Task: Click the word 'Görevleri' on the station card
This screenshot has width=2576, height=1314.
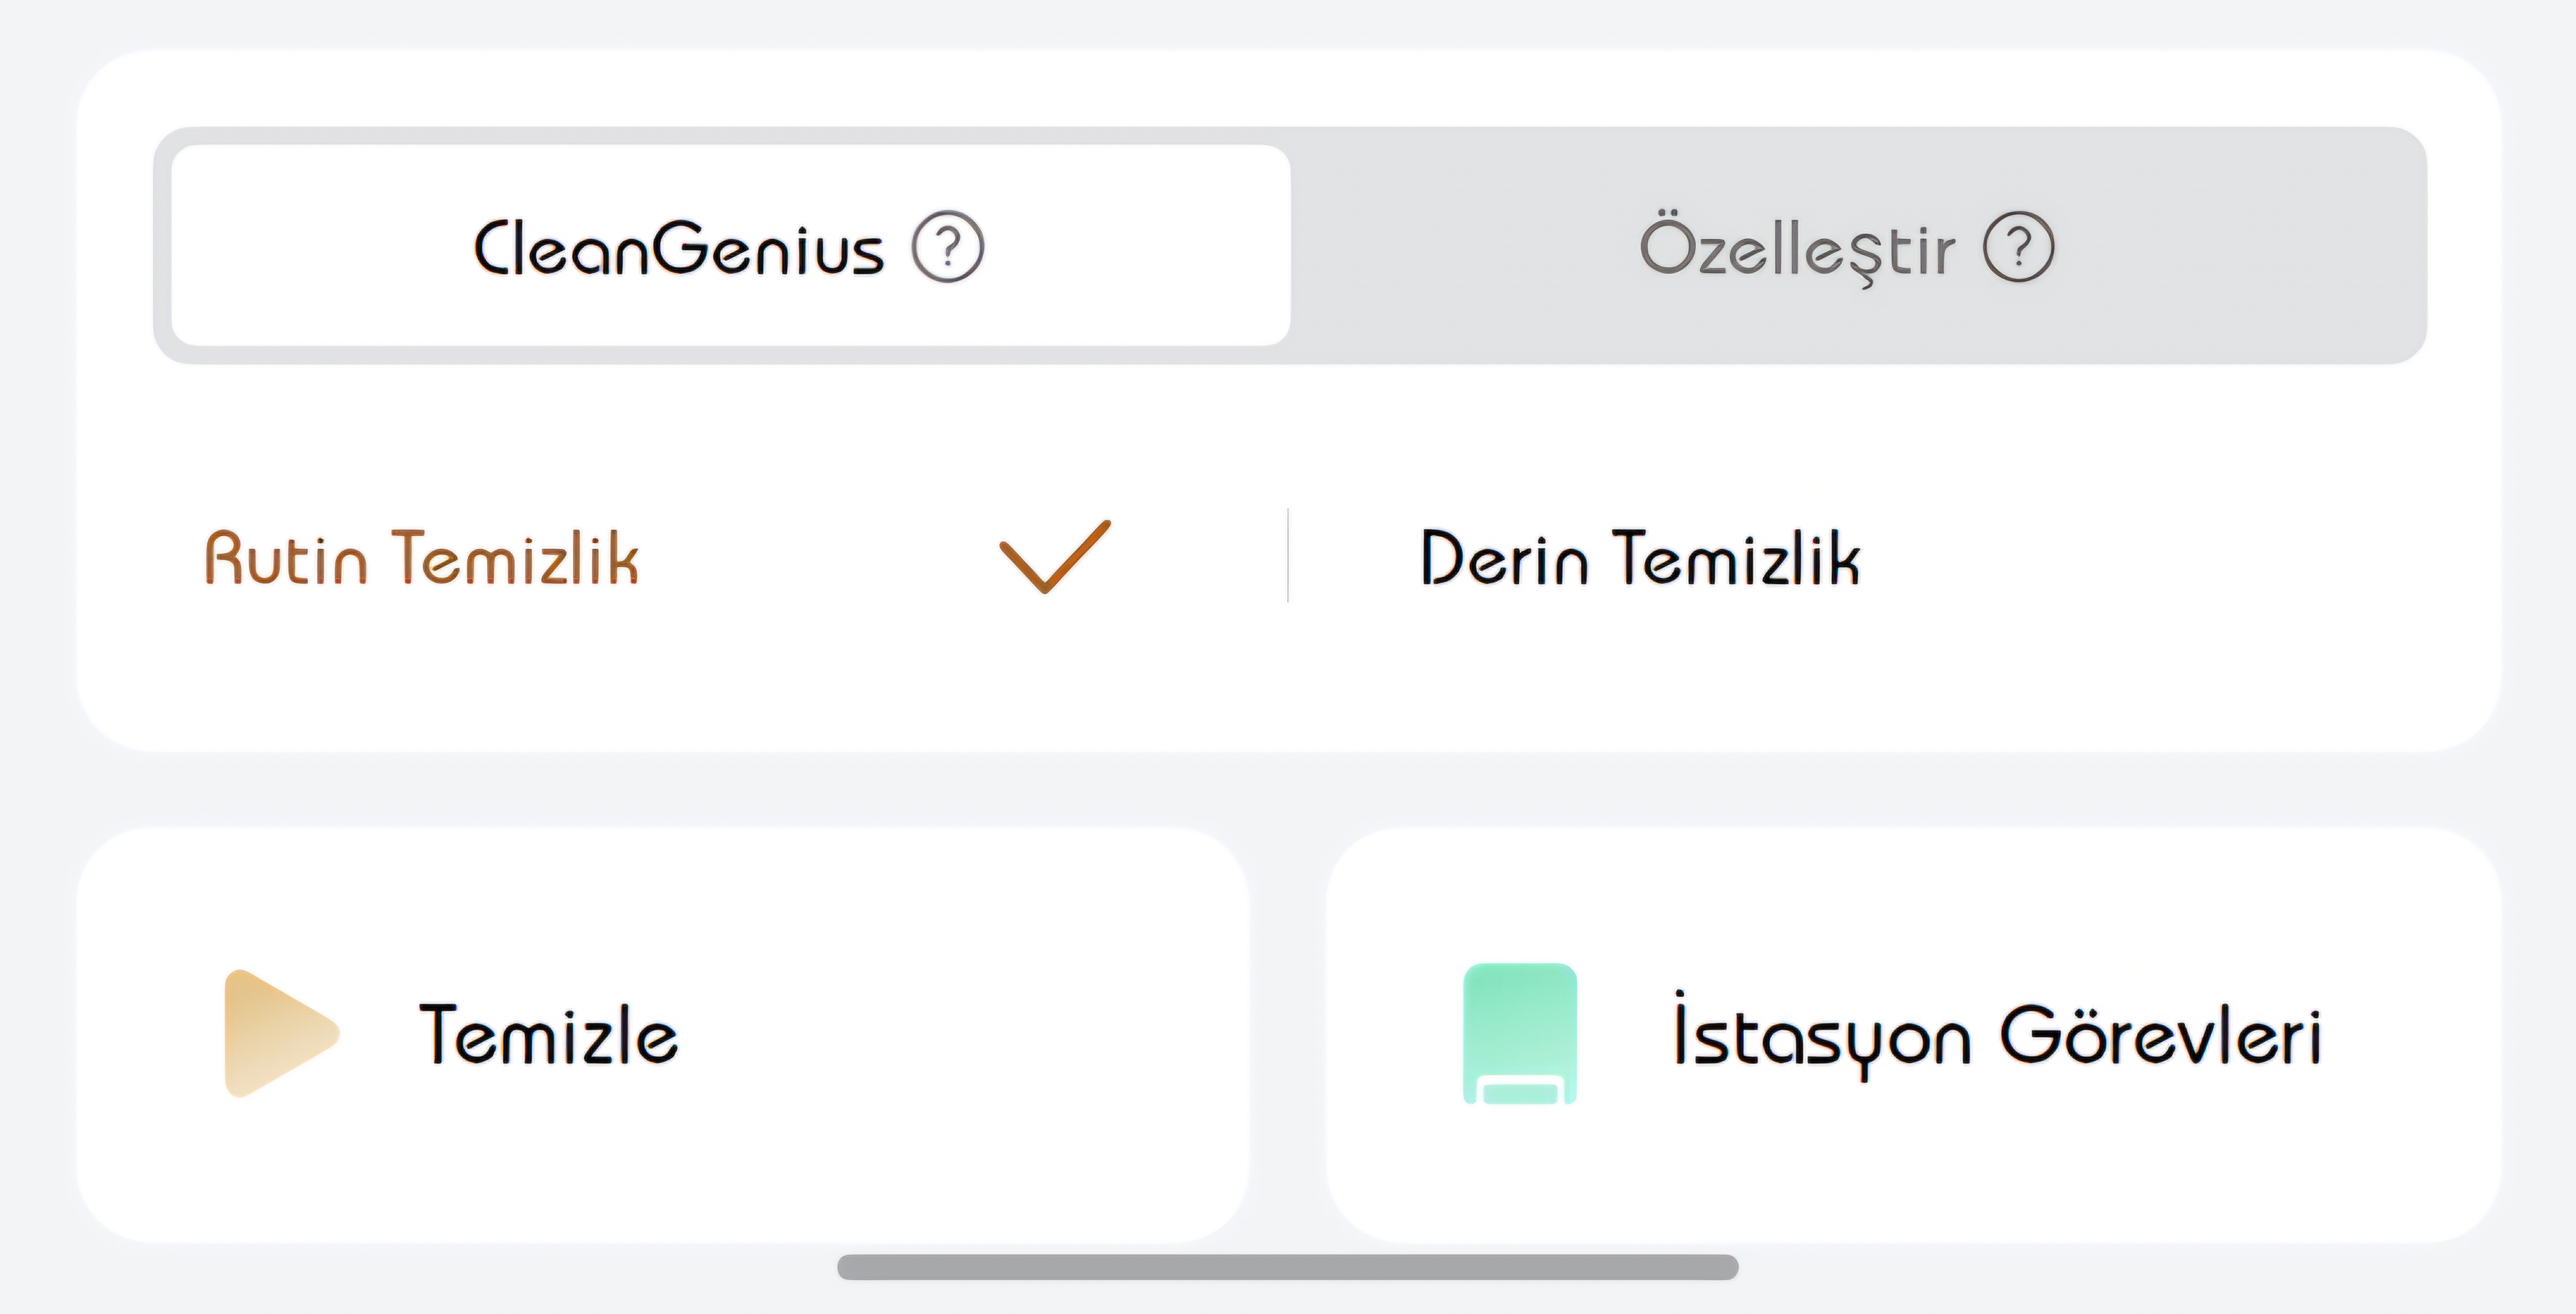Action: 2160,1035
